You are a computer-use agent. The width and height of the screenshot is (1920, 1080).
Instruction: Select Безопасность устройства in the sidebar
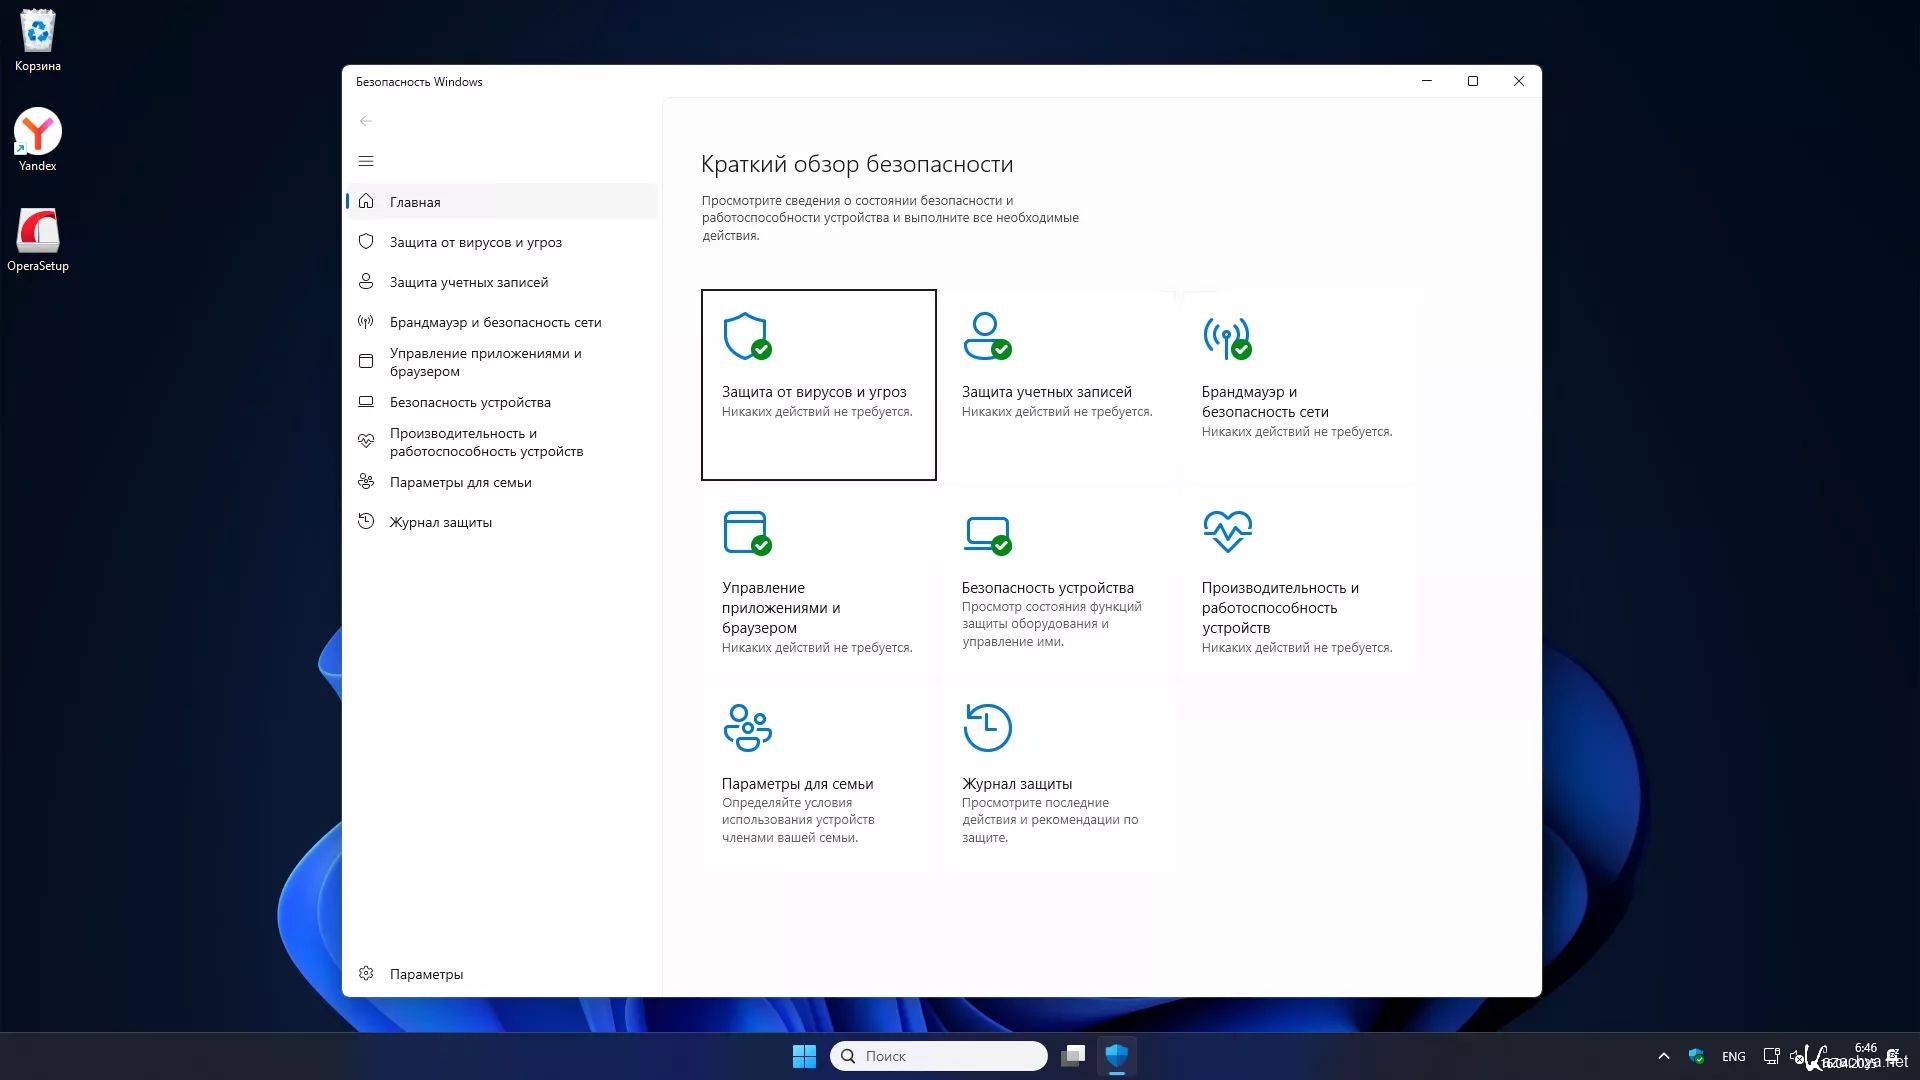[470, 402]
